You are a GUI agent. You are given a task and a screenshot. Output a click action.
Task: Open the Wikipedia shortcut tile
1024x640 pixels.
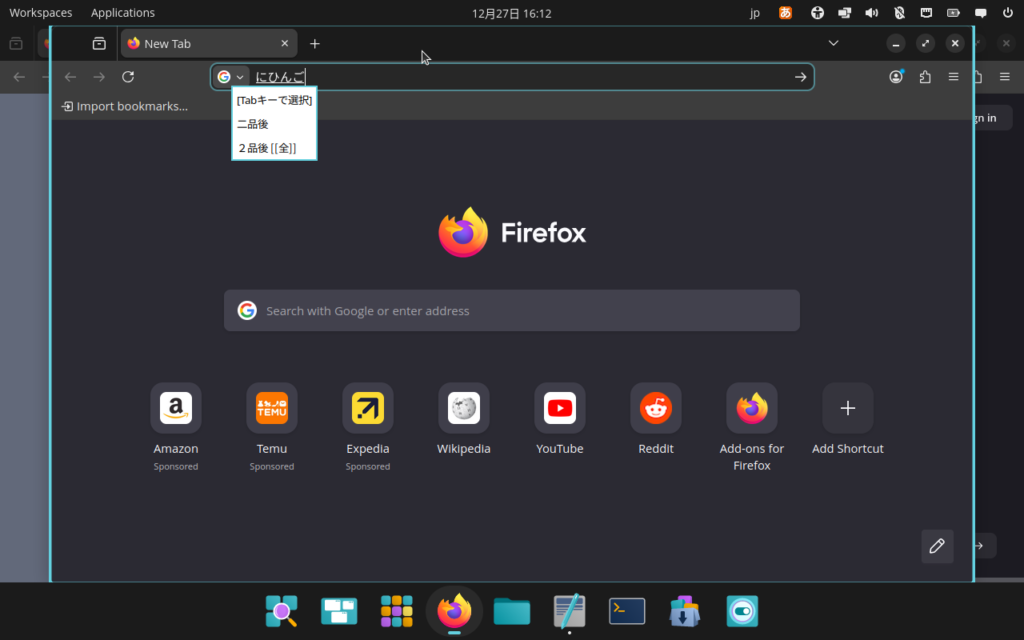464,408
